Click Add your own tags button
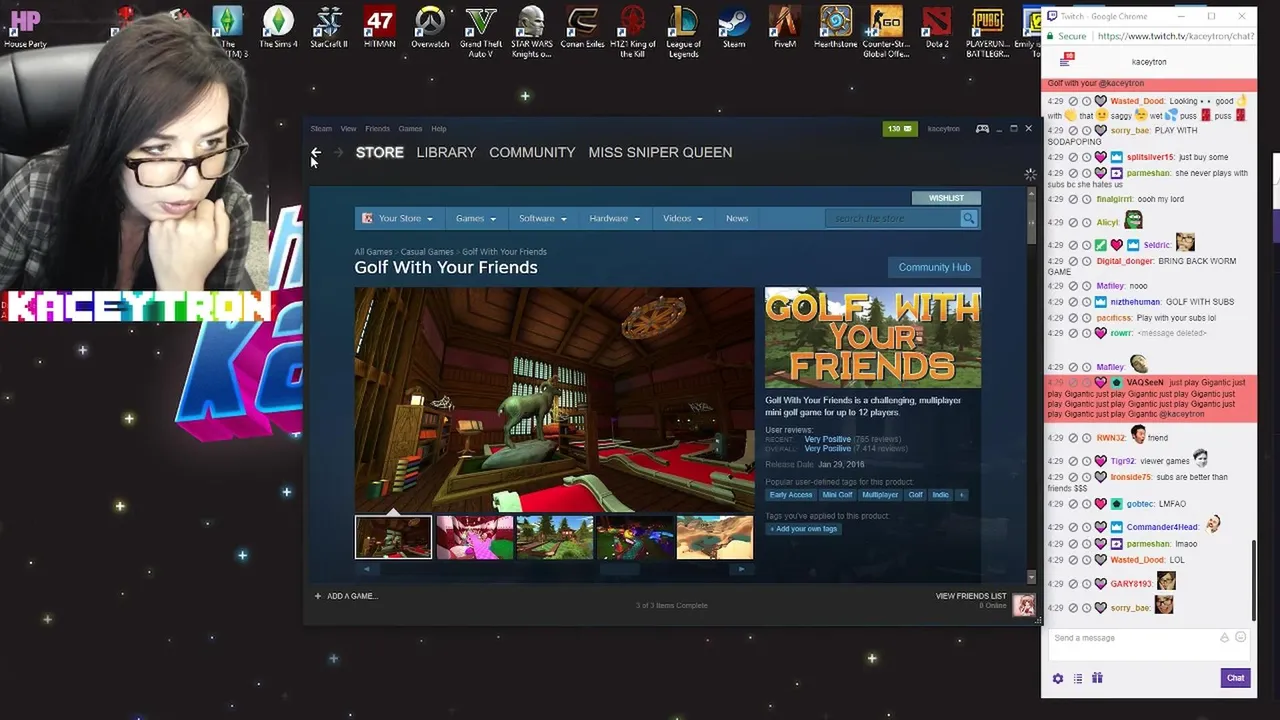Screen dimensions: 1280x720 click(804, 529)
